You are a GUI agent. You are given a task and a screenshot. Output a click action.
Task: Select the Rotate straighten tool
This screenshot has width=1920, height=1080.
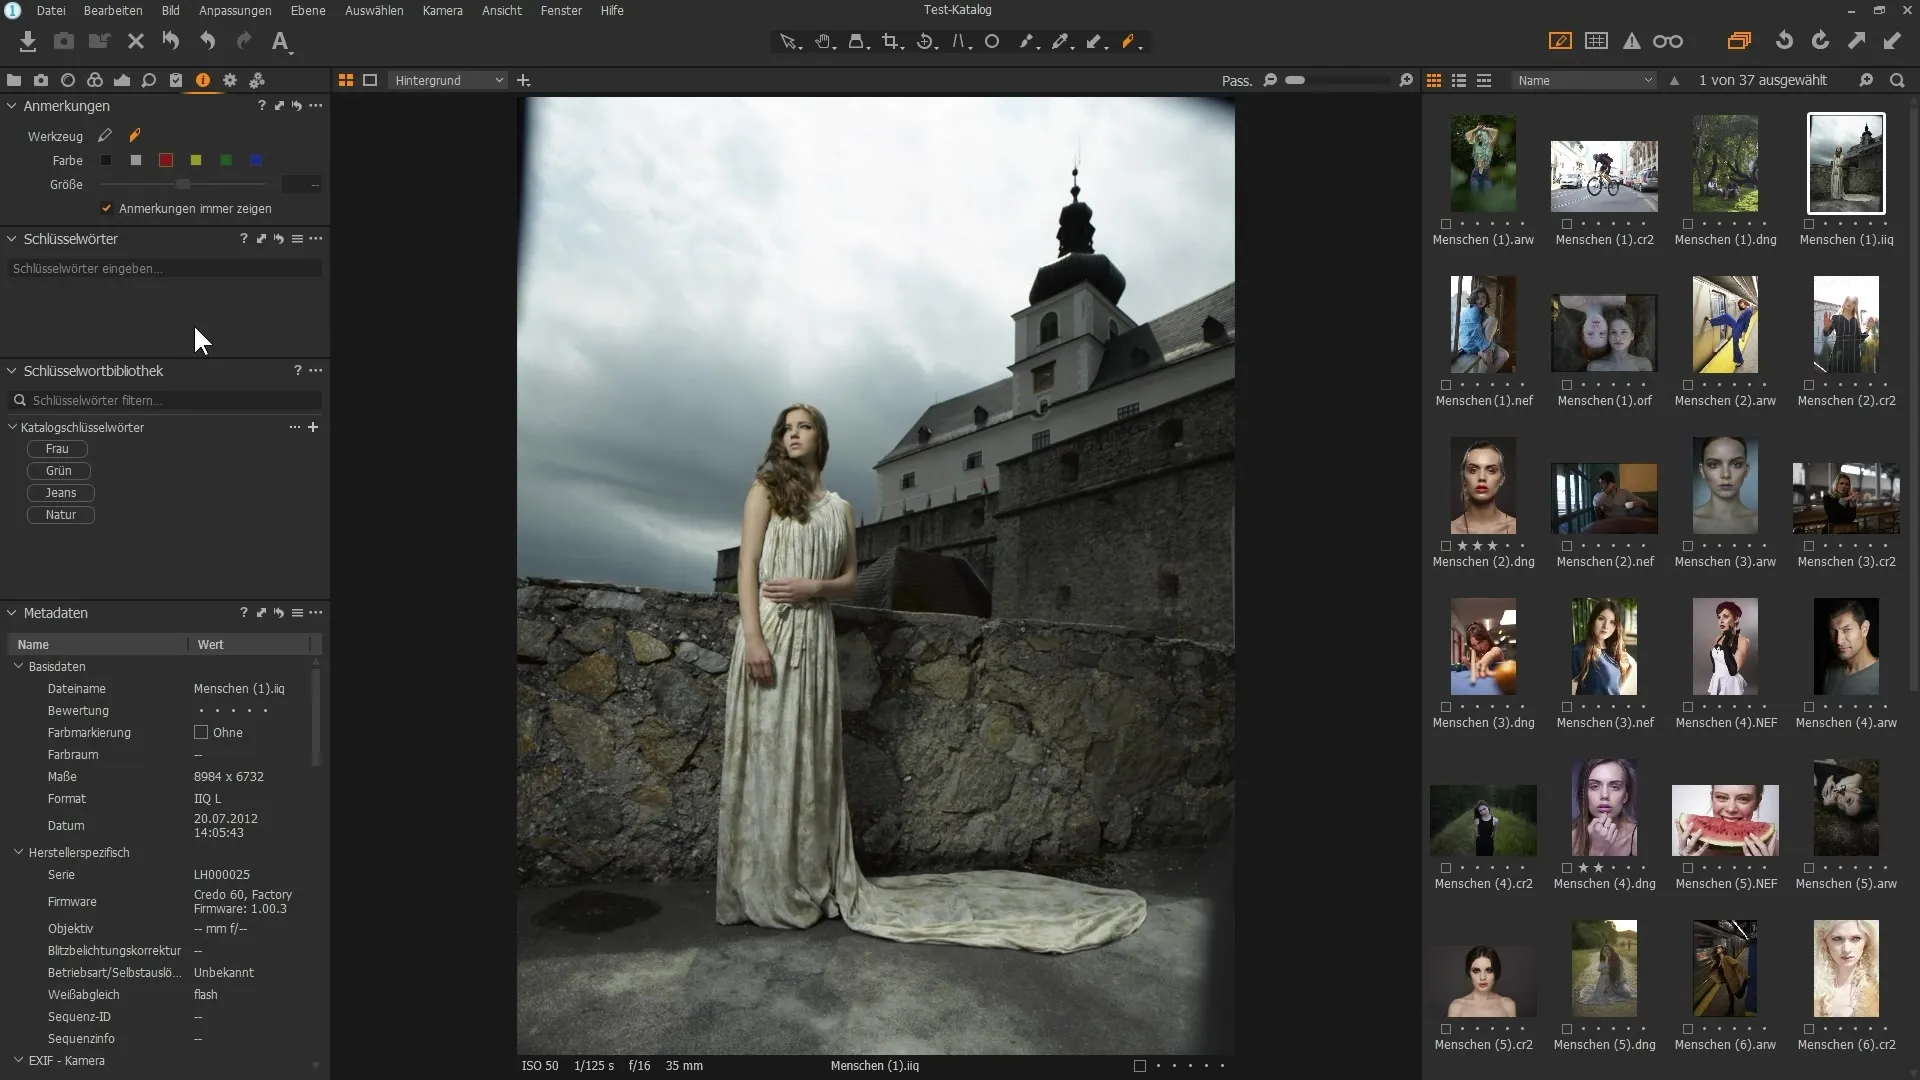click(926, 42)
